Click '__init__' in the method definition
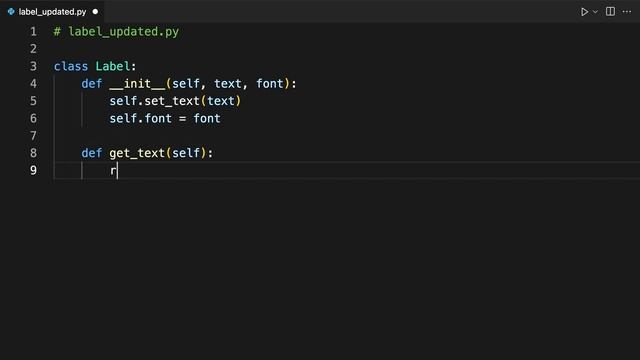 (x=137, y=84)
